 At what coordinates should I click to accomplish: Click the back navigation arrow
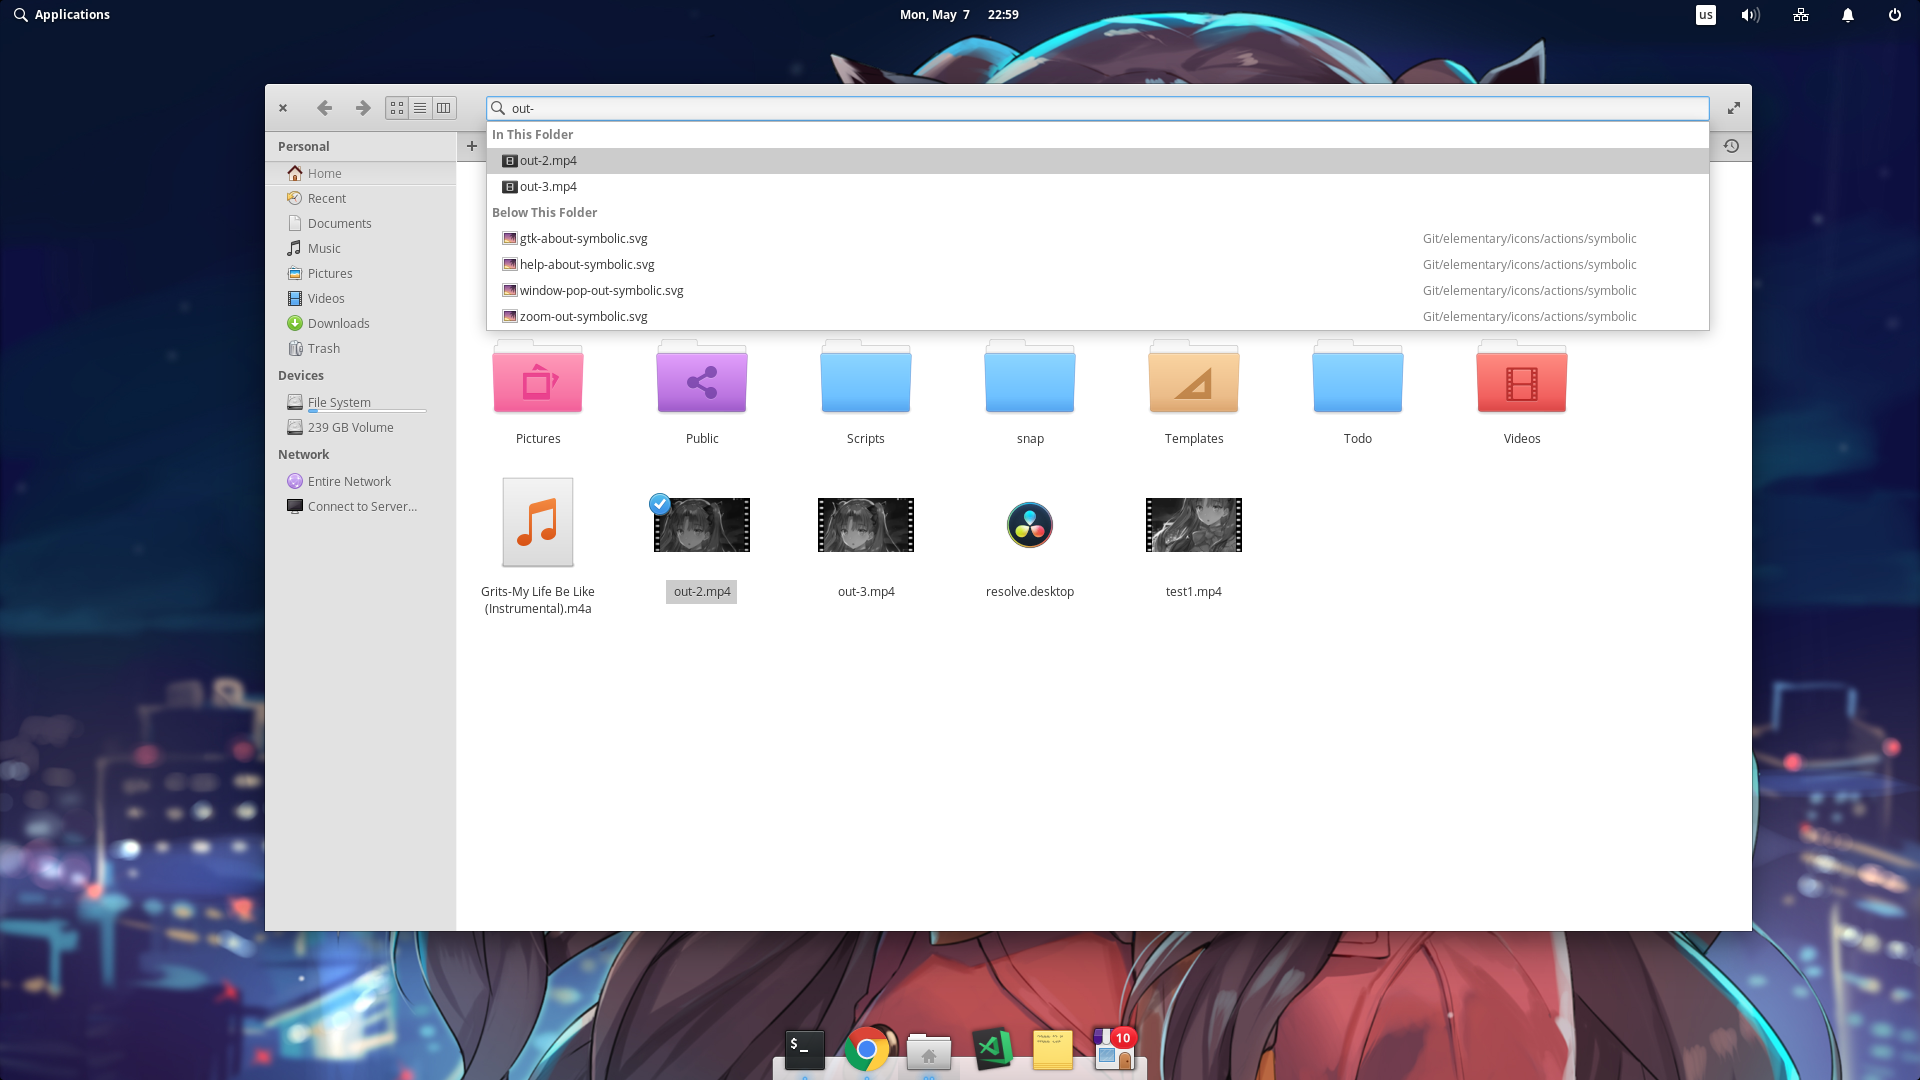click(324, 108)
